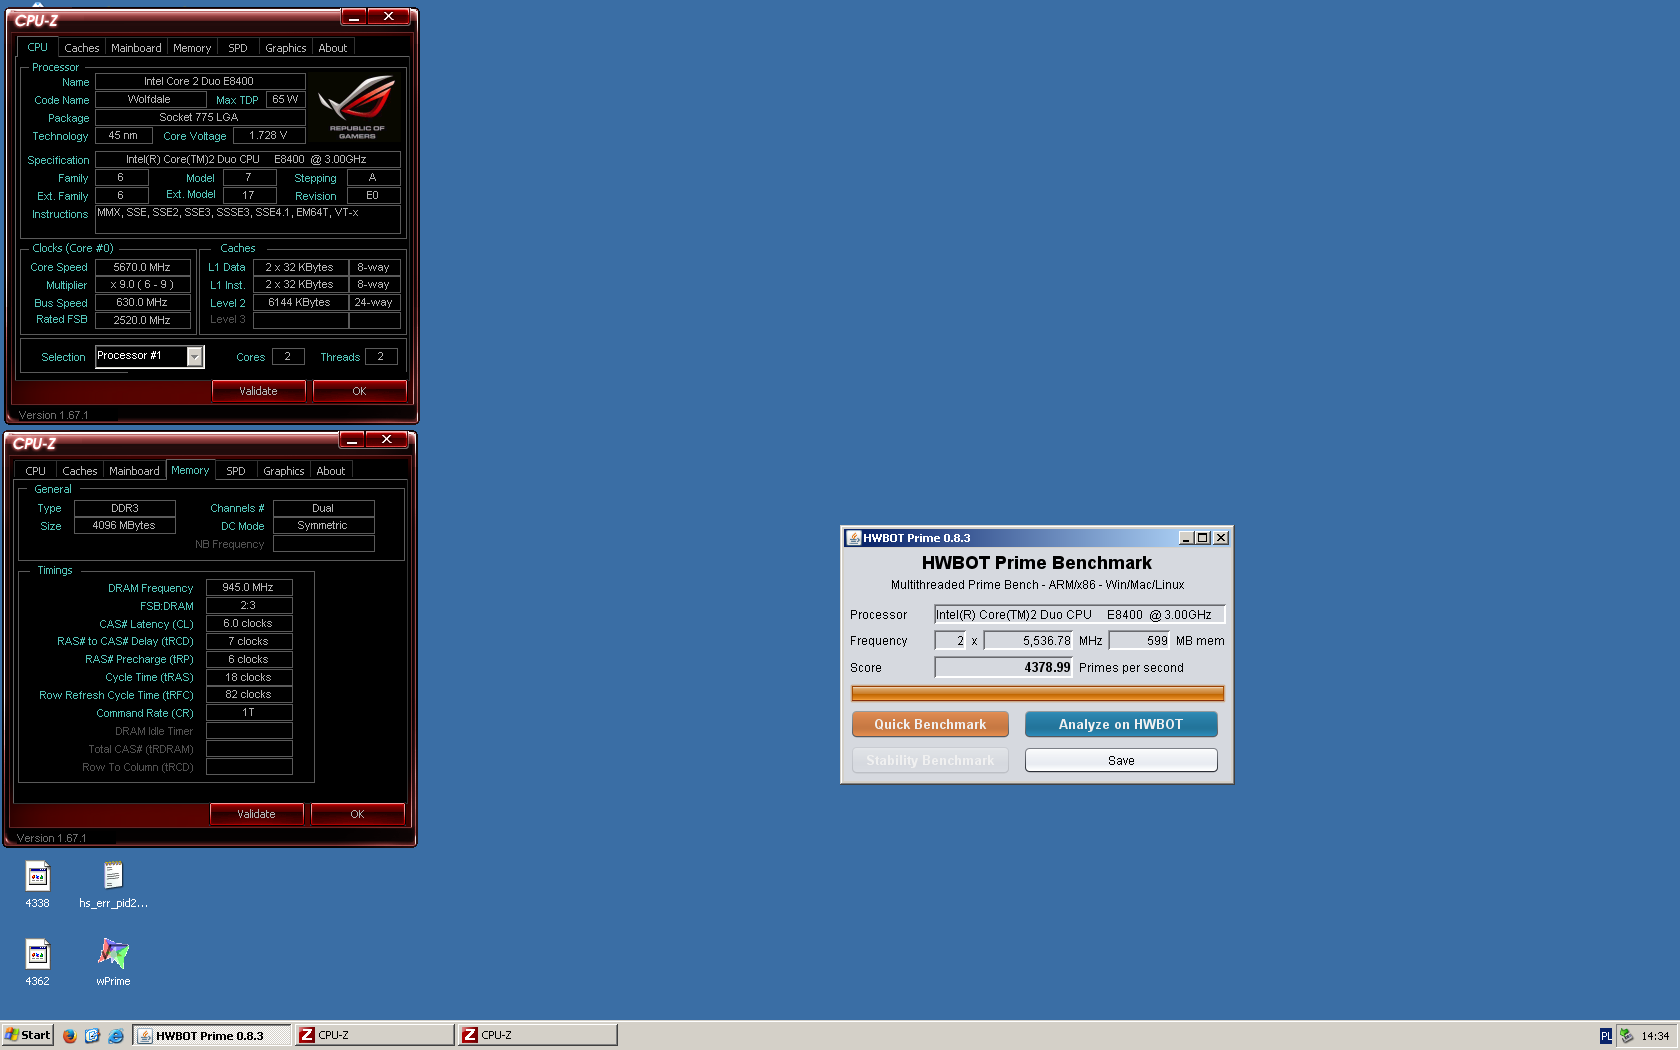1680x1050 pixels.
Task: Open CPU tab in bottom CPU-Z window
Action: point(36,471)
